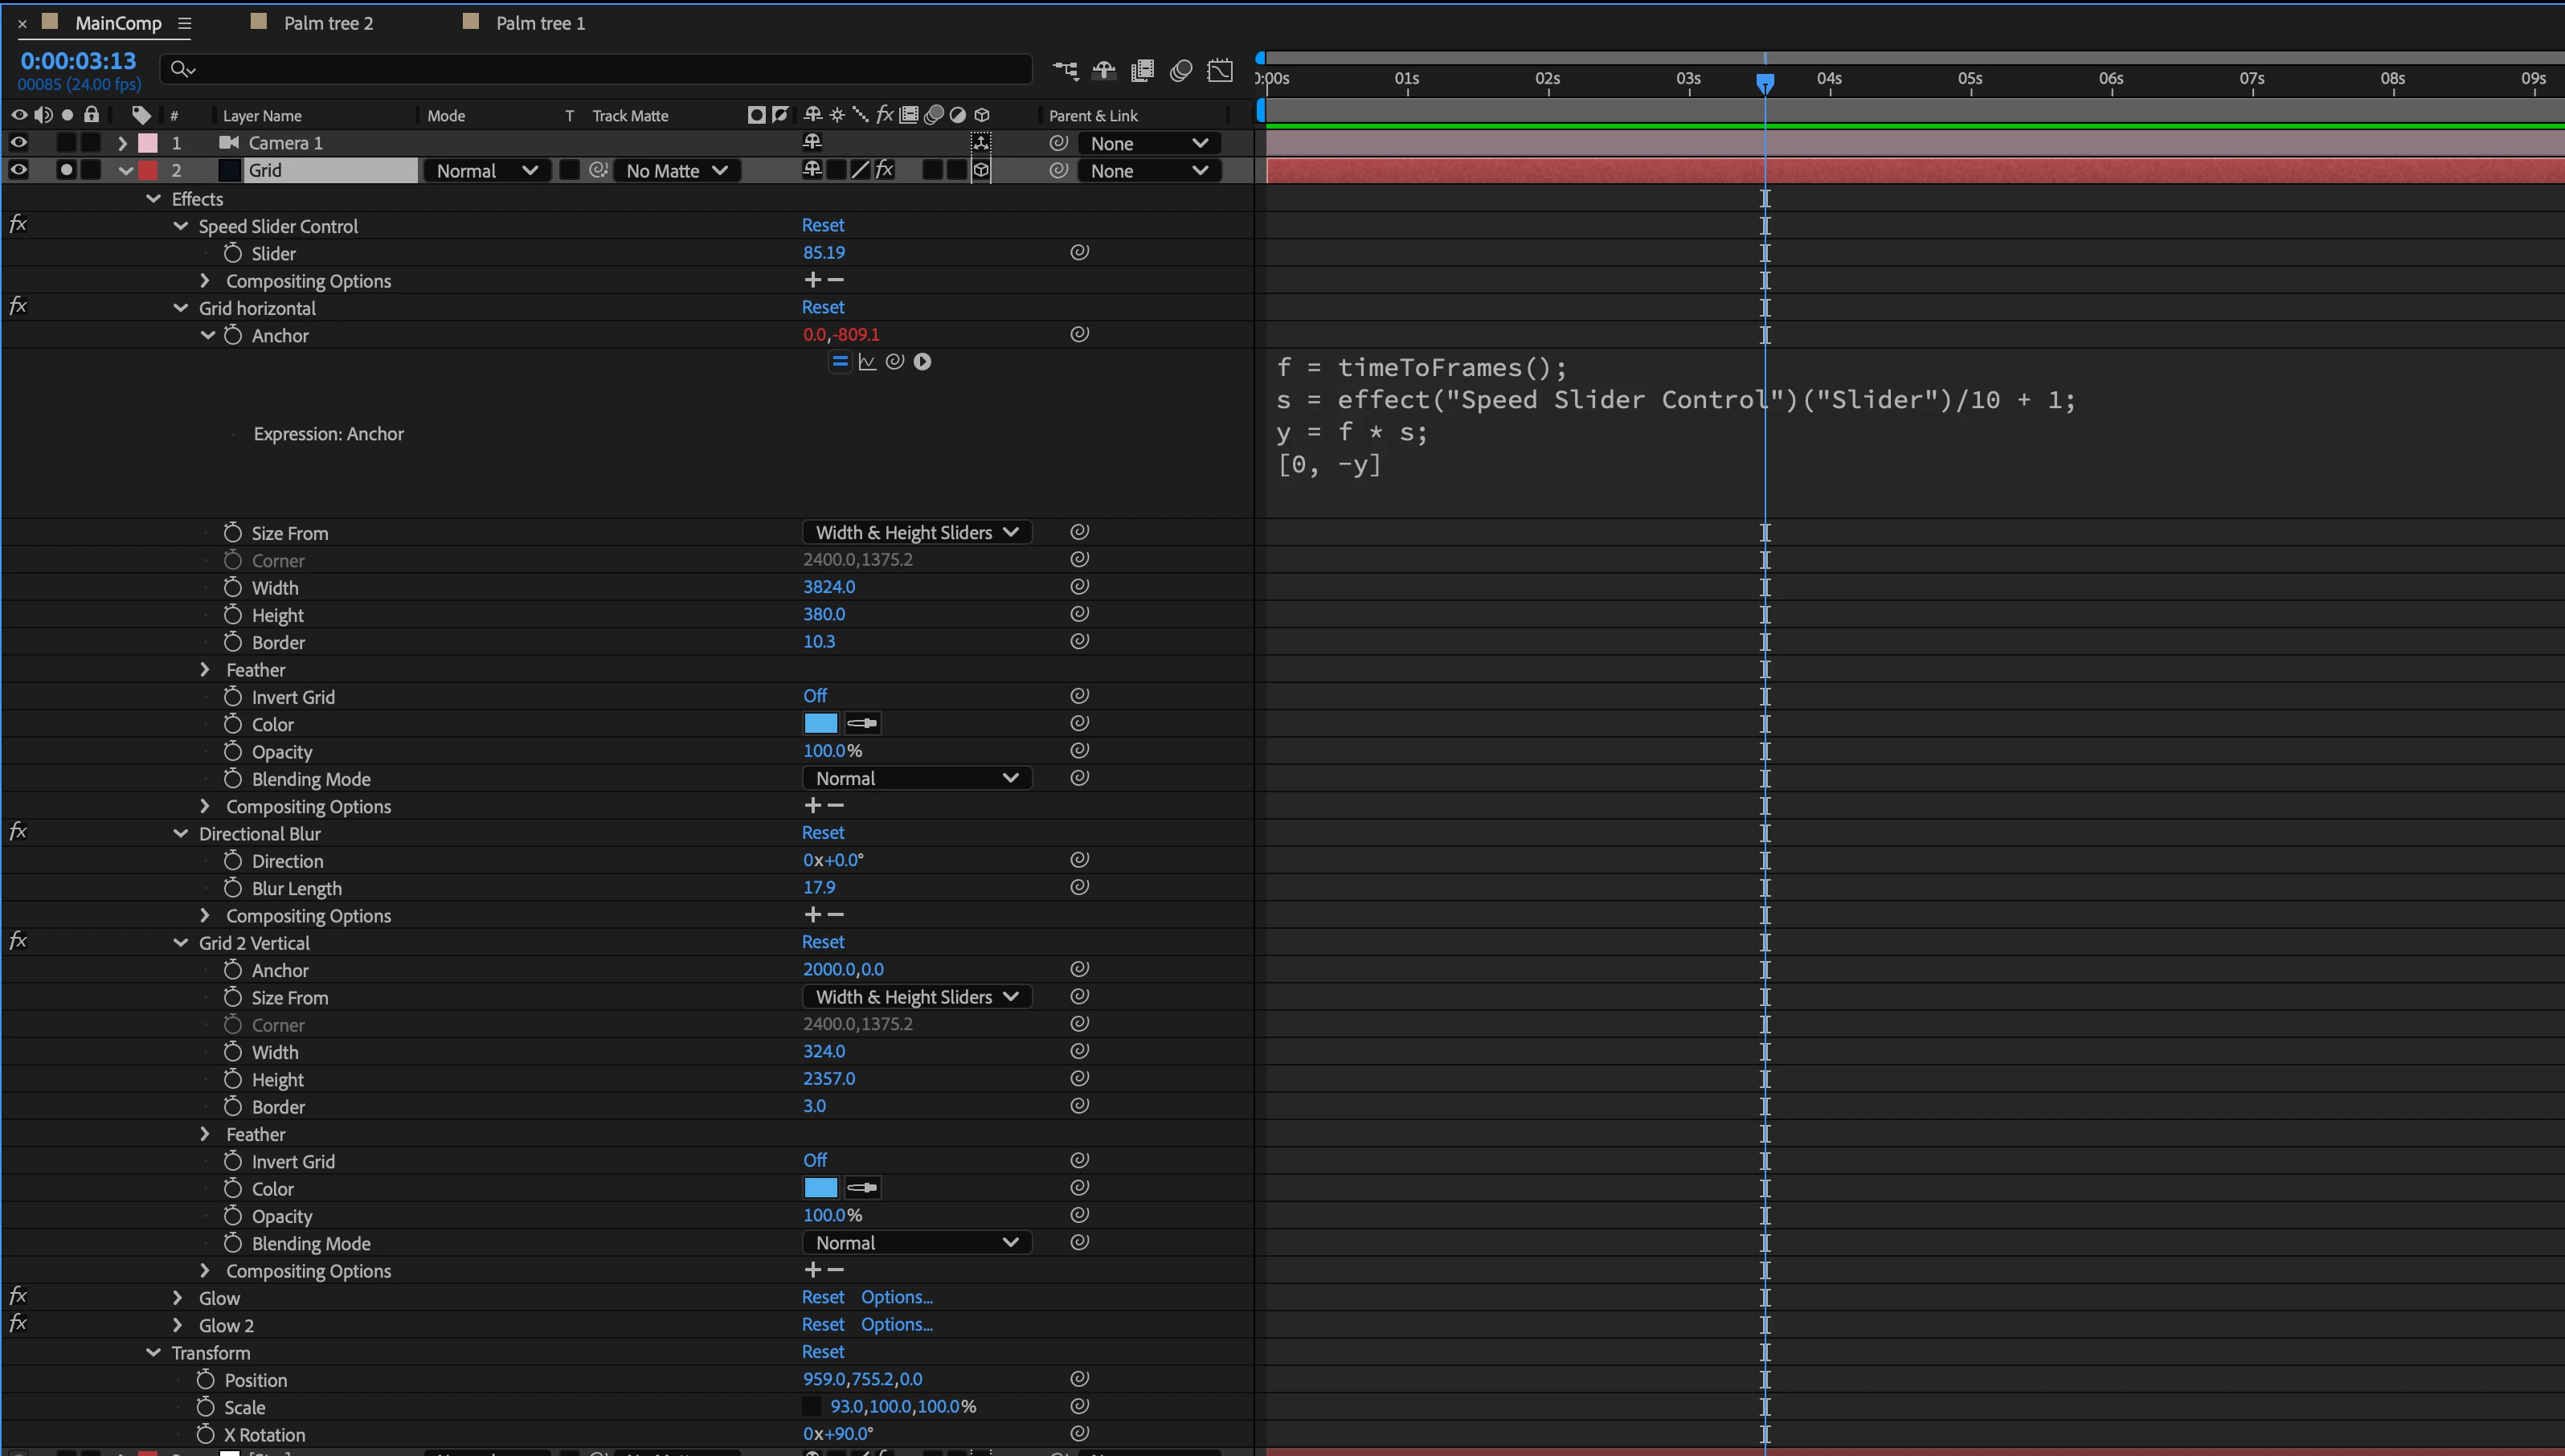The height and width of the screenshot is (1456, 2565).
Task: Open the Grid layer's Mode 'Normal' dropdown
Action: point(487,171)
